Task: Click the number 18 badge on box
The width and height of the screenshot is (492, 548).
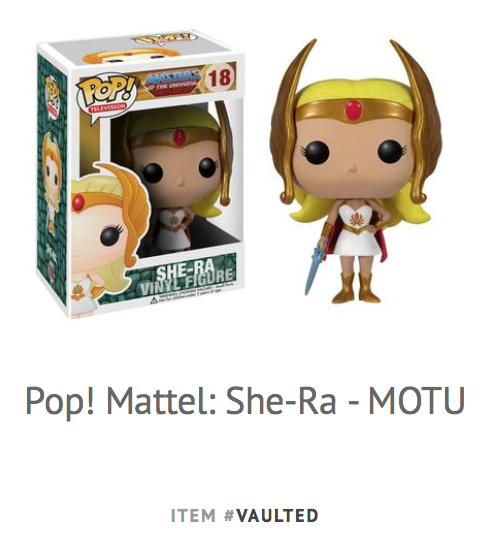Action: click(219, 77)
